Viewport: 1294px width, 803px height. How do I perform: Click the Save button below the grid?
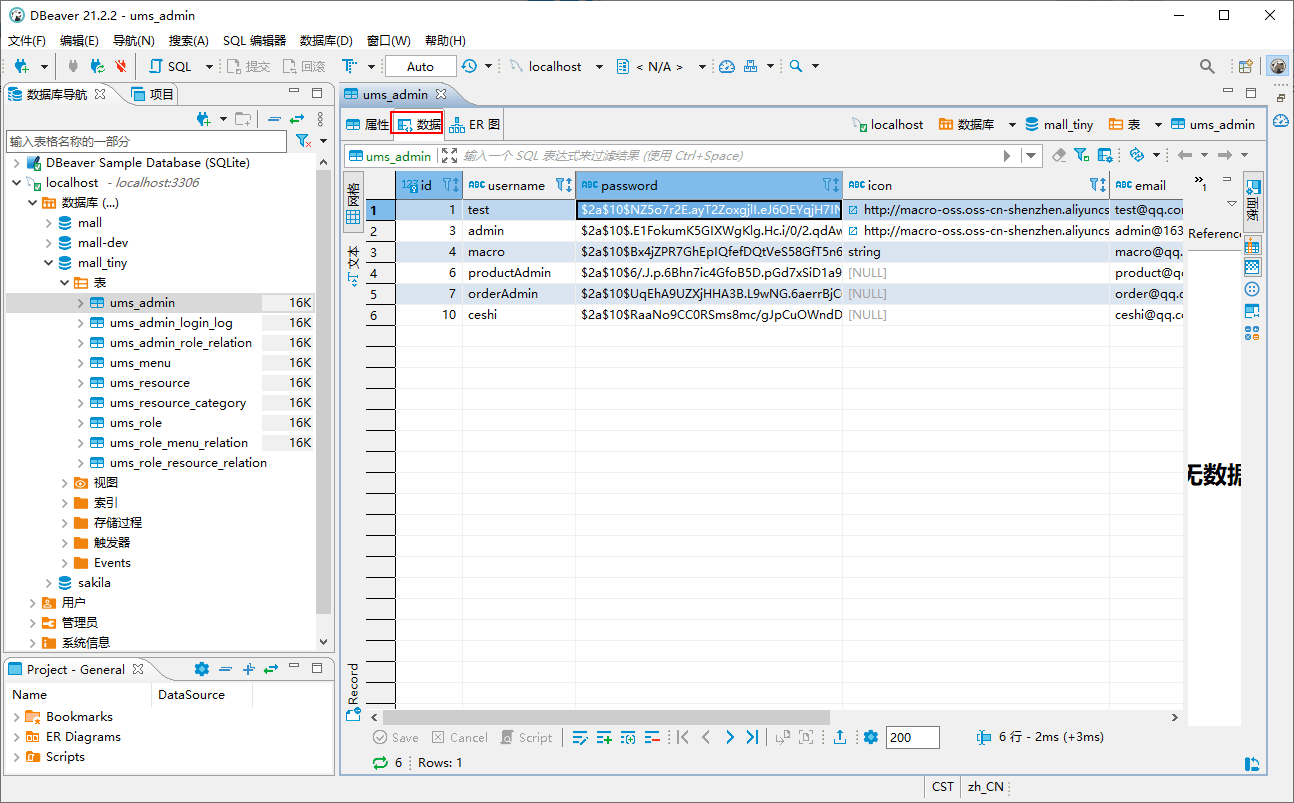point(396,737)
